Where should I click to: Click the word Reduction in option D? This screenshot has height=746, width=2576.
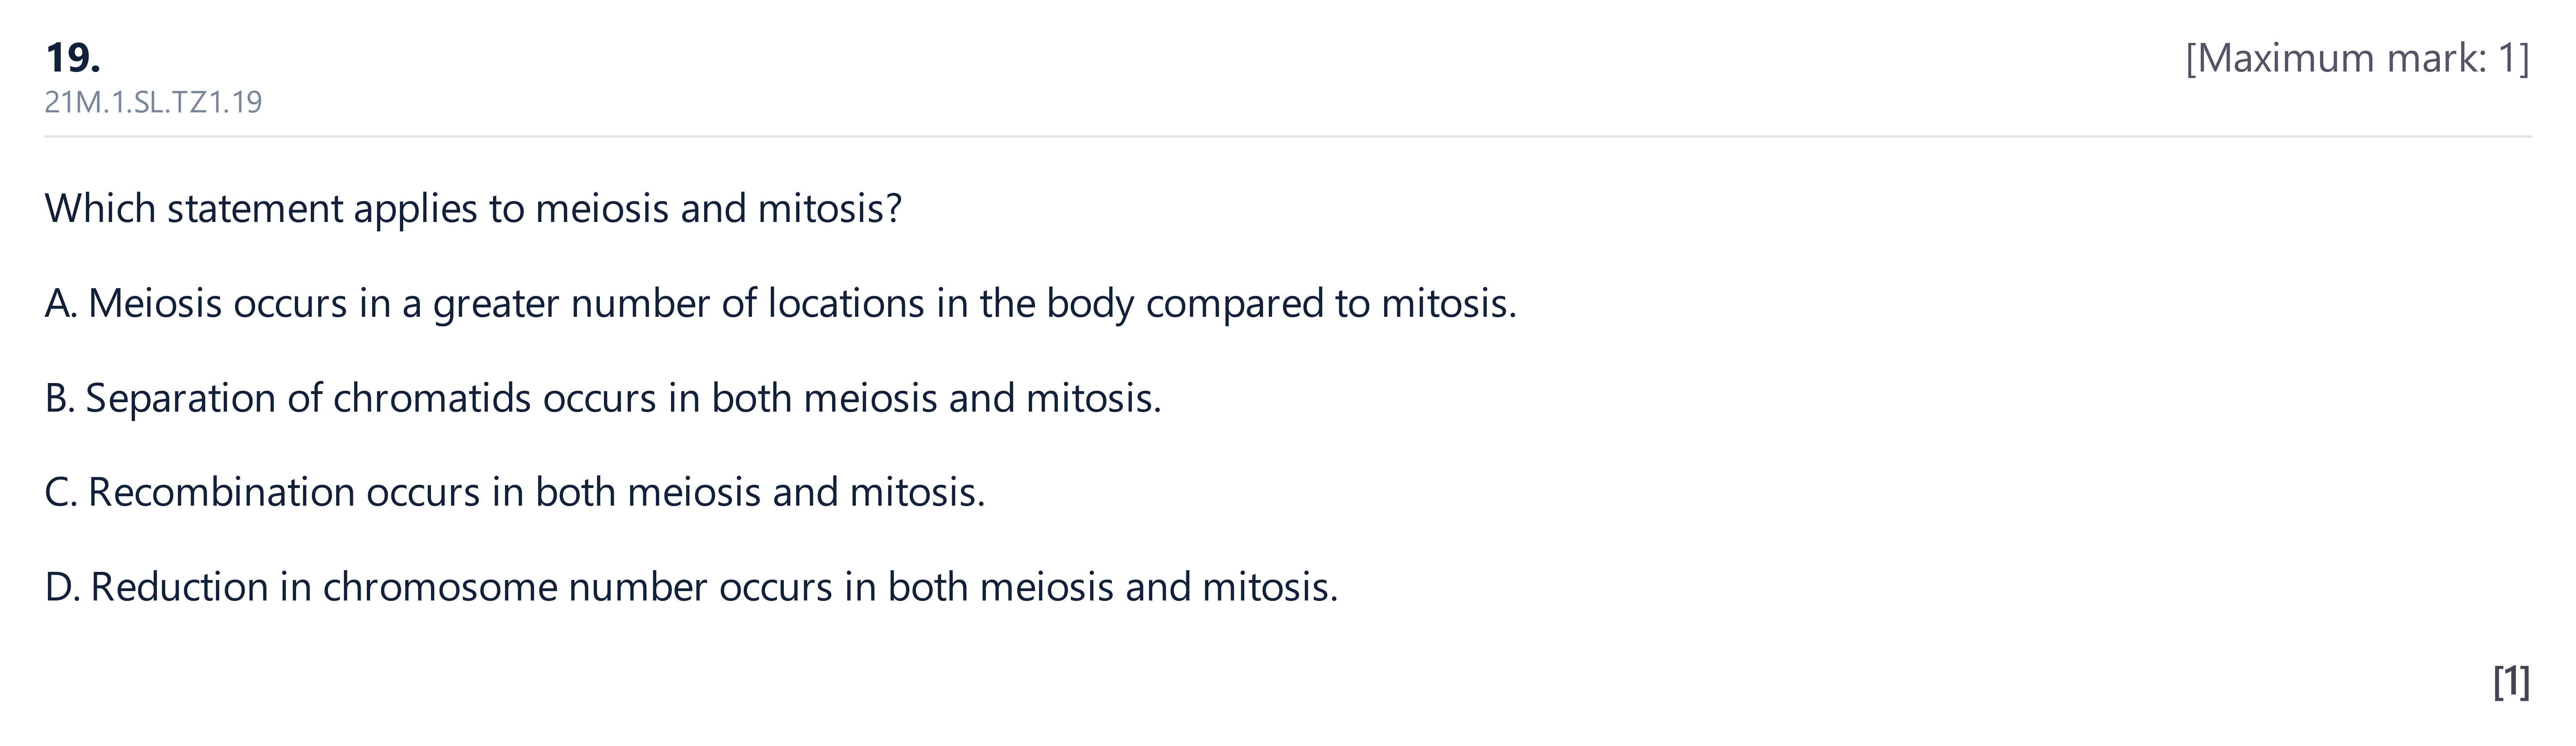pyautogui.click(x=180, y=587)
